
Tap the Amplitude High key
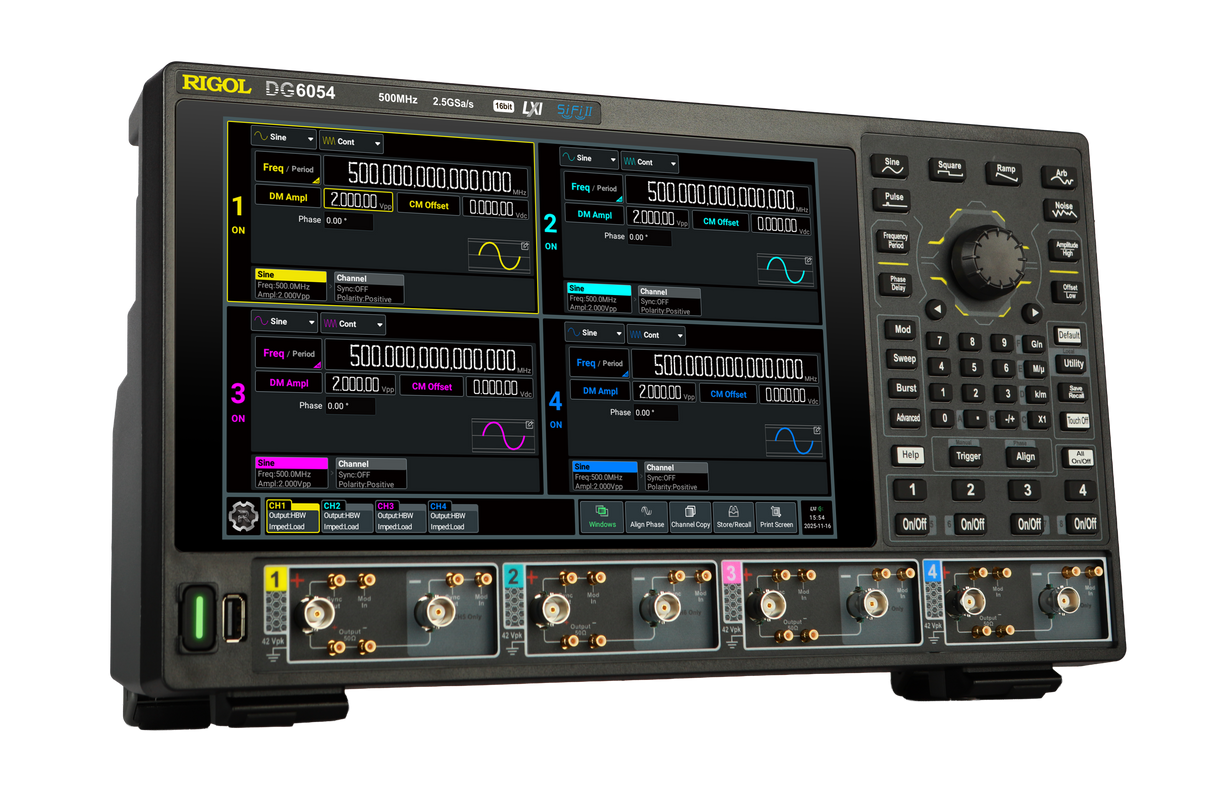(x=1067, y=250)
